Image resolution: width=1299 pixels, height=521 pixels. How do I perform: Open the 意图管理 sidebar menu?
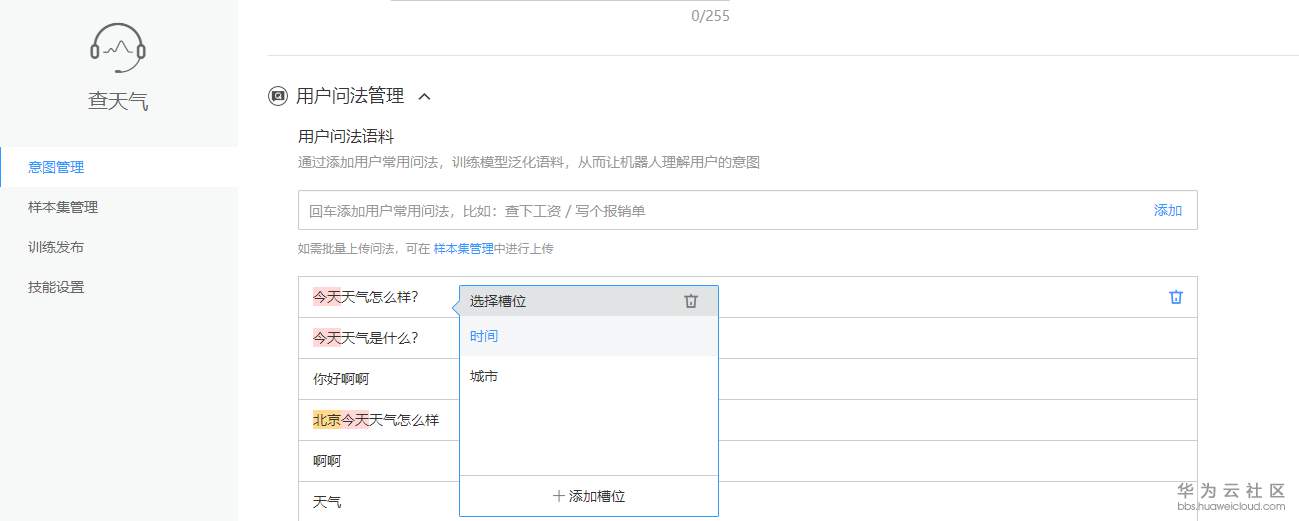(x=56, y=167)
